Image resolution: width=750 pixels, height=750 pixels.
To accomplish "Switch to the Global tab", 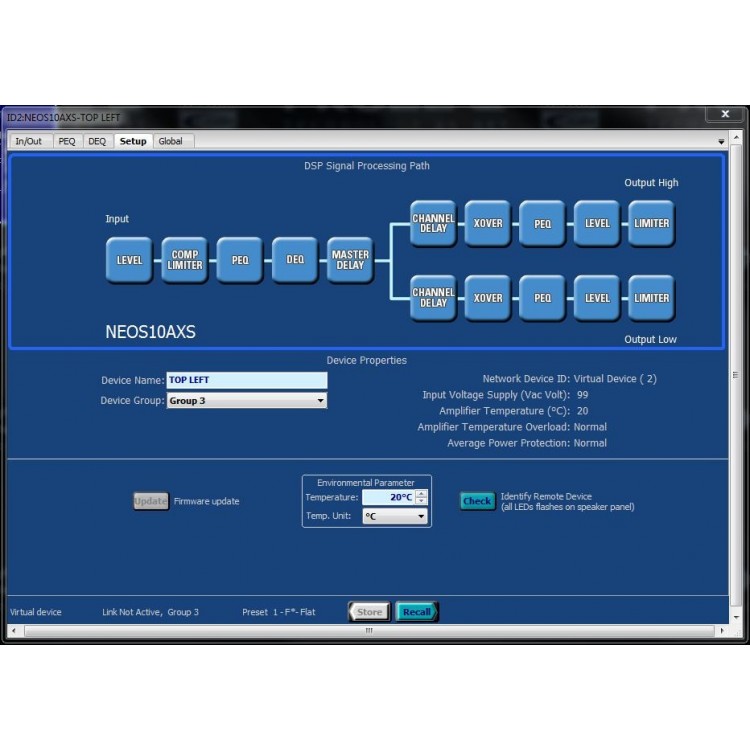I will [171, 141].
